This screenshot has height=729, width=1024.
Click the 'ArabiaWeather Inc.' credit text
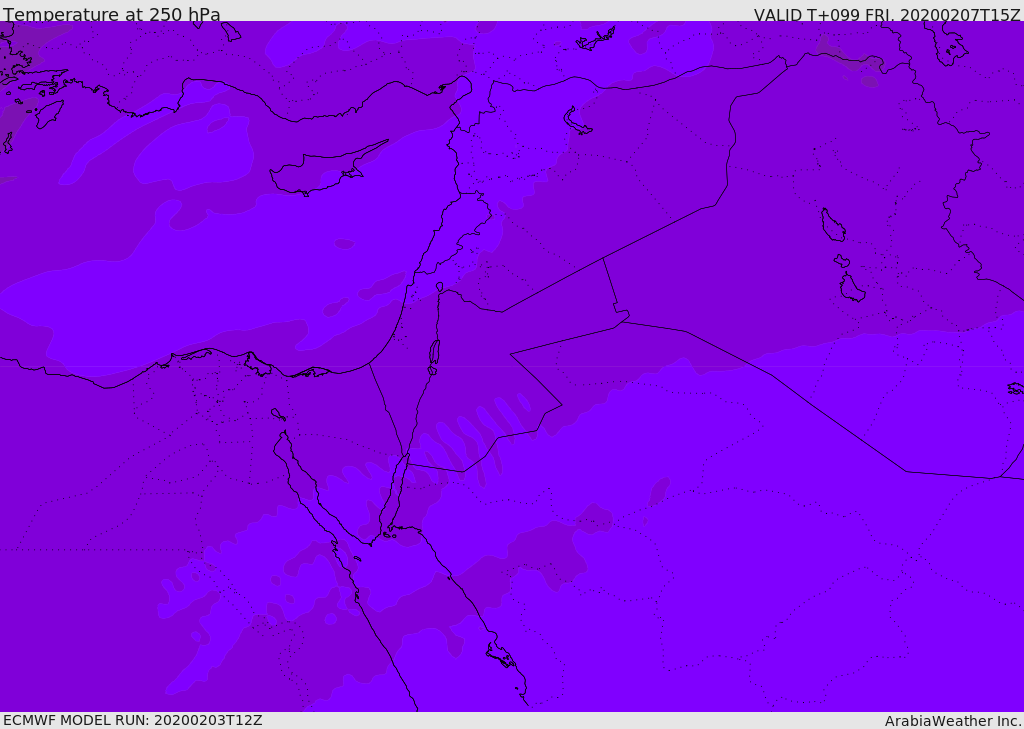[953, 721]
